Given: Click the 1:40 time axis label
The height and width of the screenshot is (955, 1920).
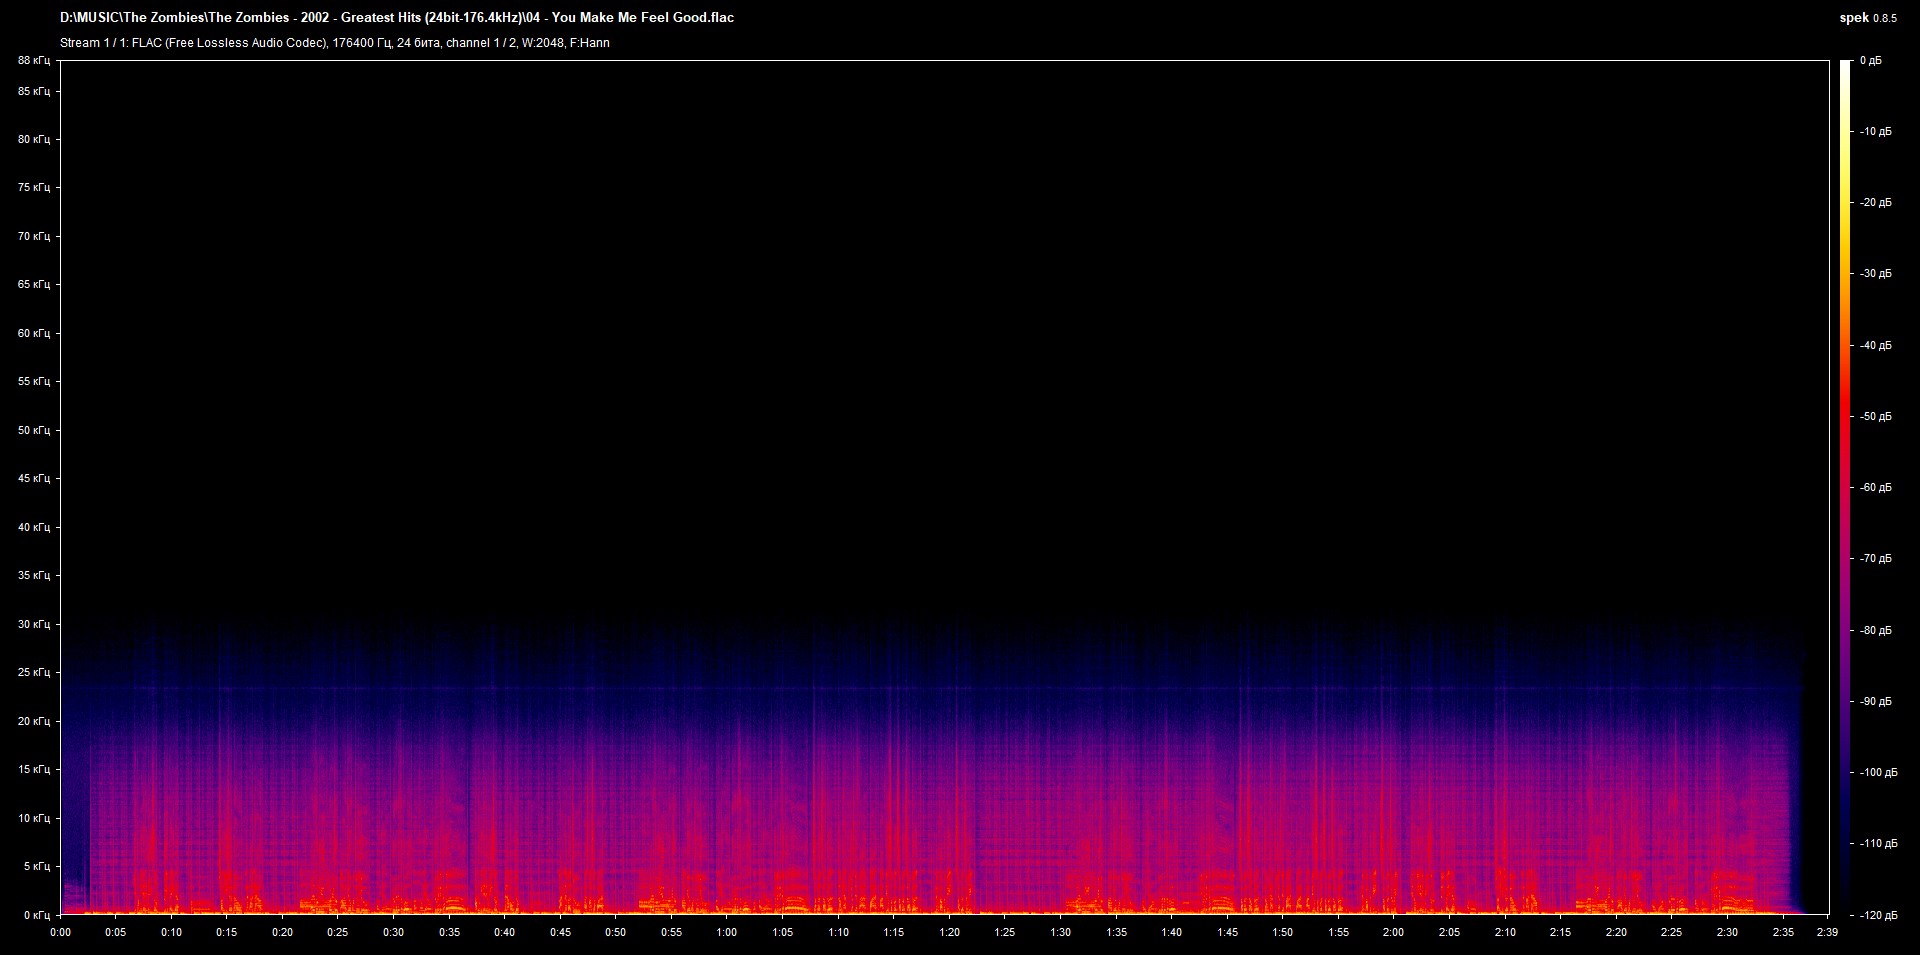Looking at the screenshot, I should [1172, 932].
